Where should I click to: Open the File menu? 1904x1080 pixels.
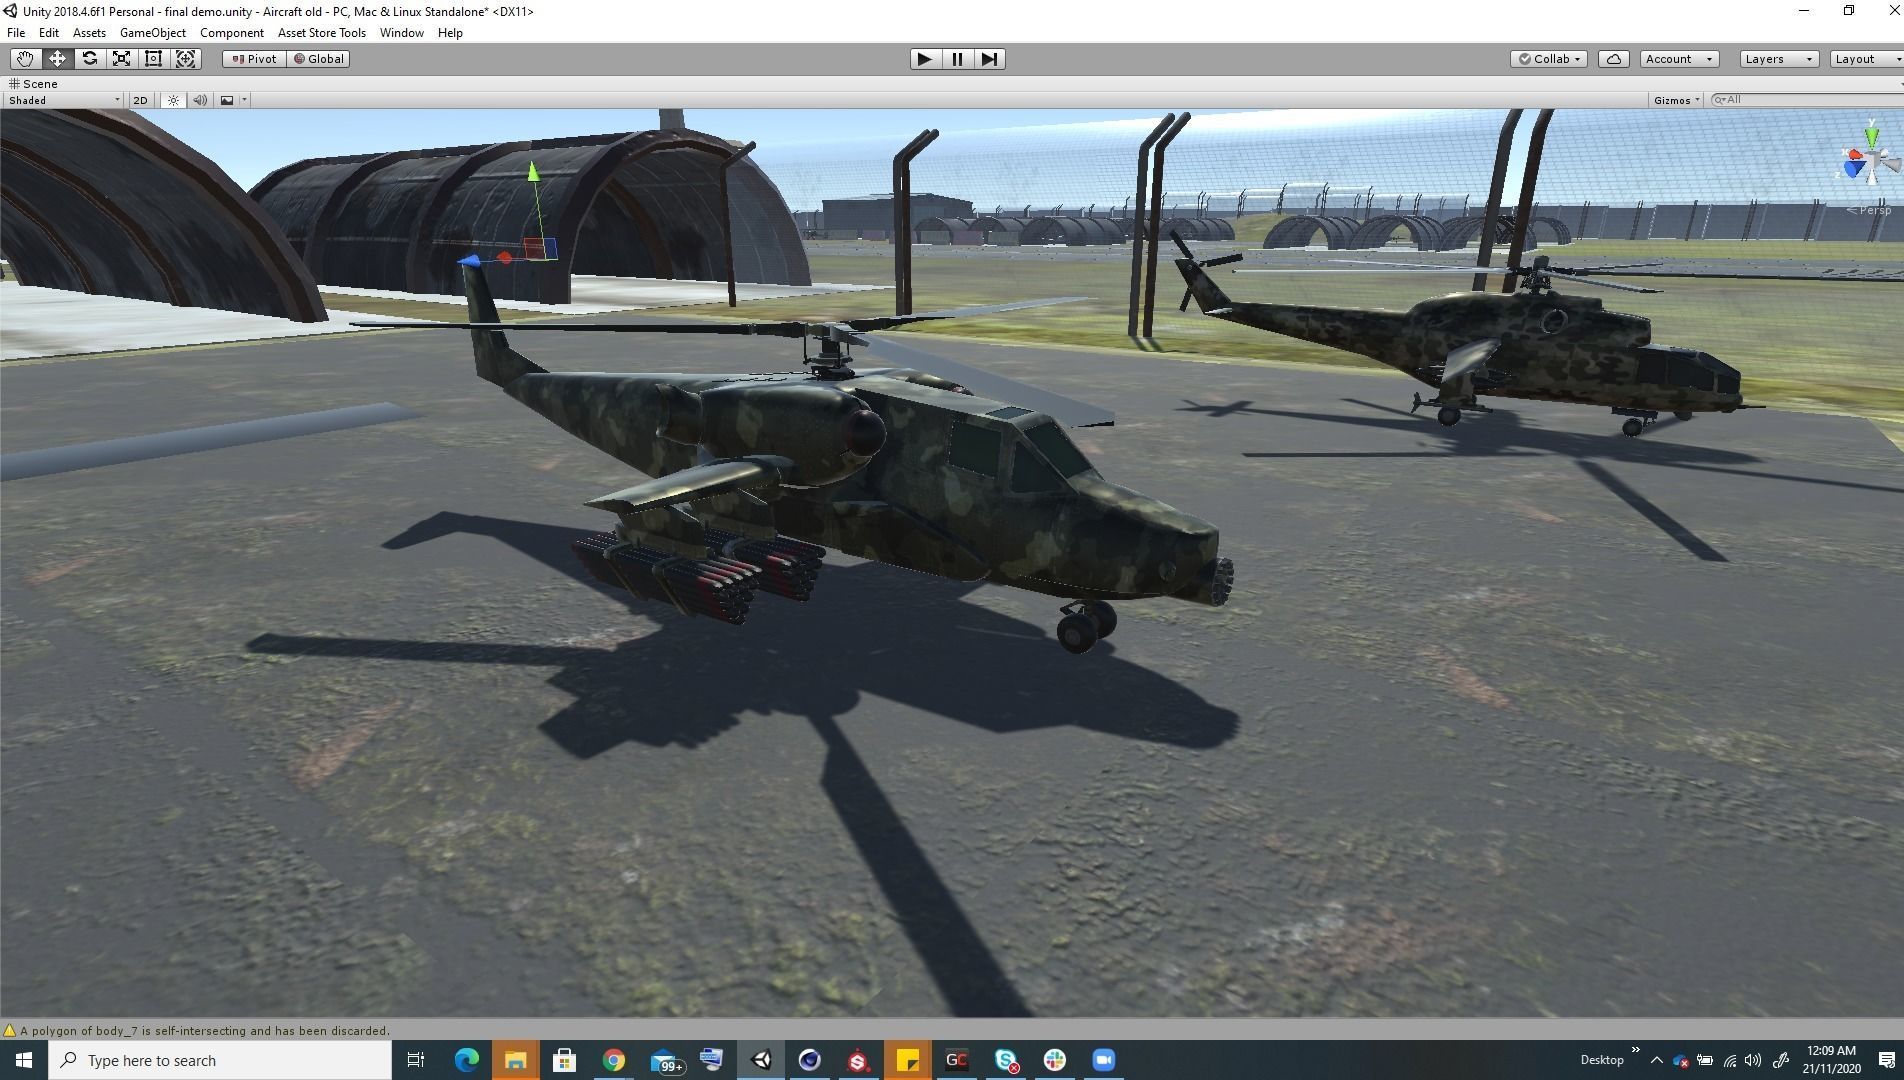pyautogui.click(x=16, y=33)
